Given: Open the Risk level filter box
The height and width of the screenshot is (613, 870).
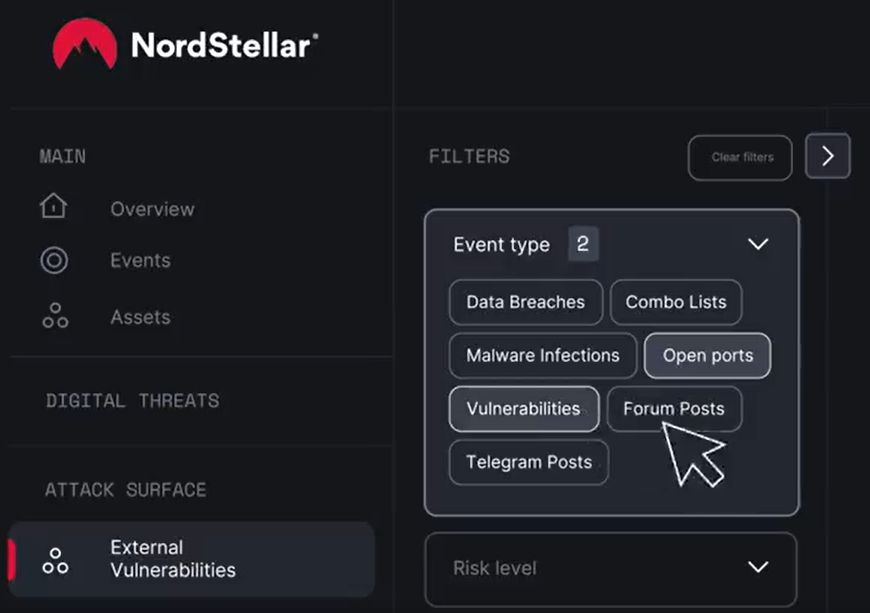Looking at the screenshot, I should tap(611, 569).
